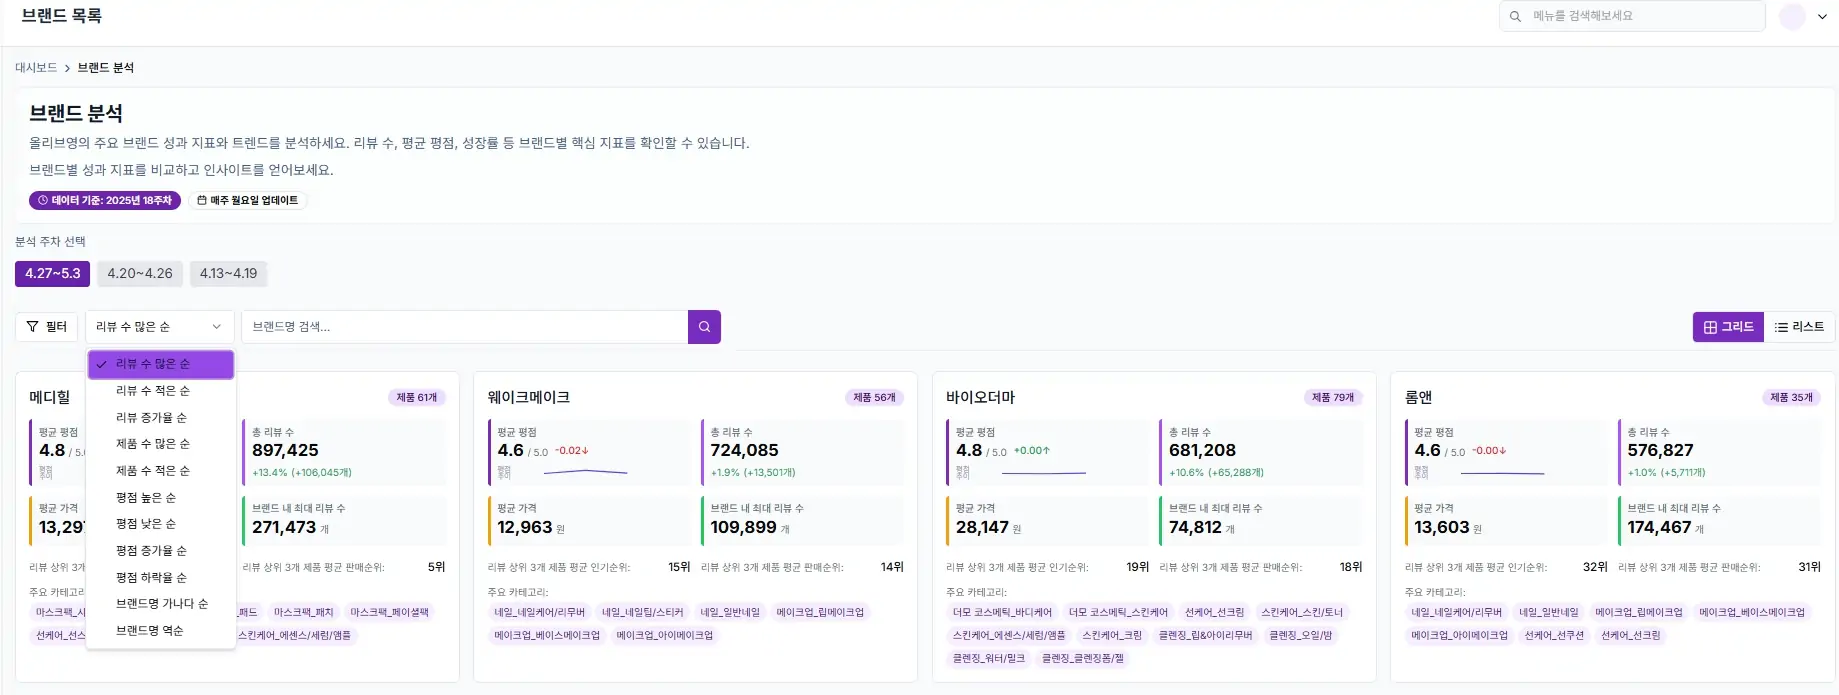
Task: Choose 제품 수 적은 순 sort option
Action: click(161, 471)
